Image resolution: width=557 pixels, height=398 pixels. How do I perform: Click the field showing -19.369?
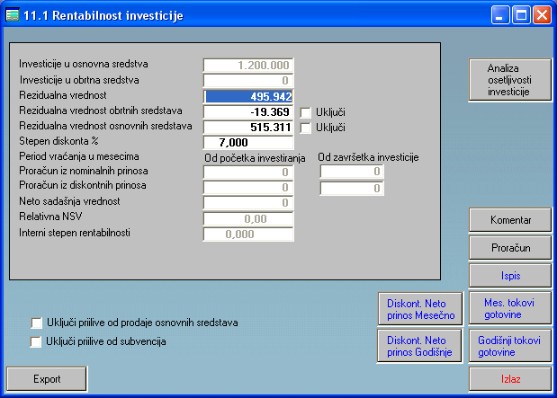coord(248,112)
